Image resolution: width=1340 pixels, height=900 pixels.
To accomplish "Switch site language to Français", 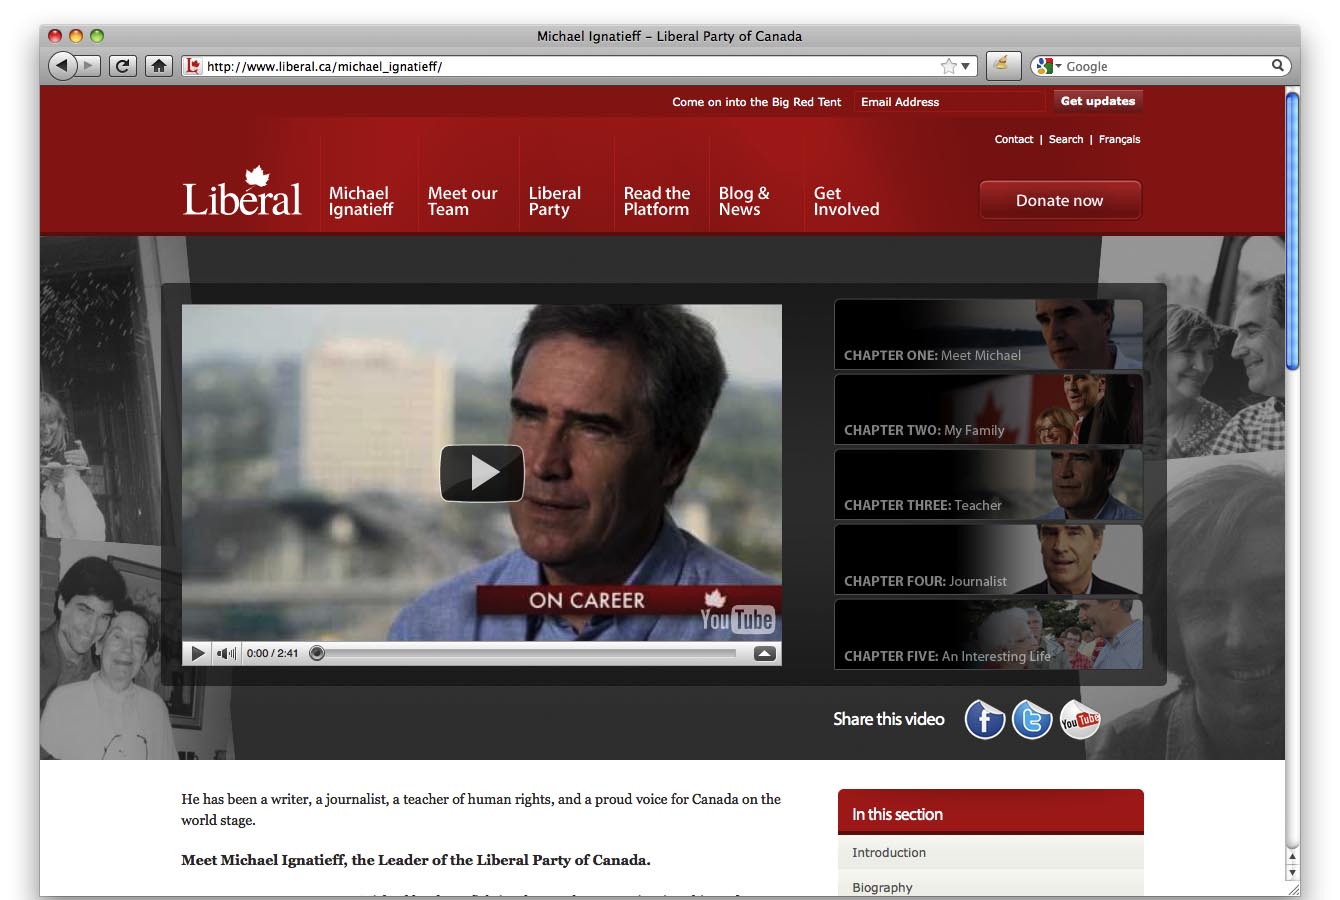I will point(1119,140).
